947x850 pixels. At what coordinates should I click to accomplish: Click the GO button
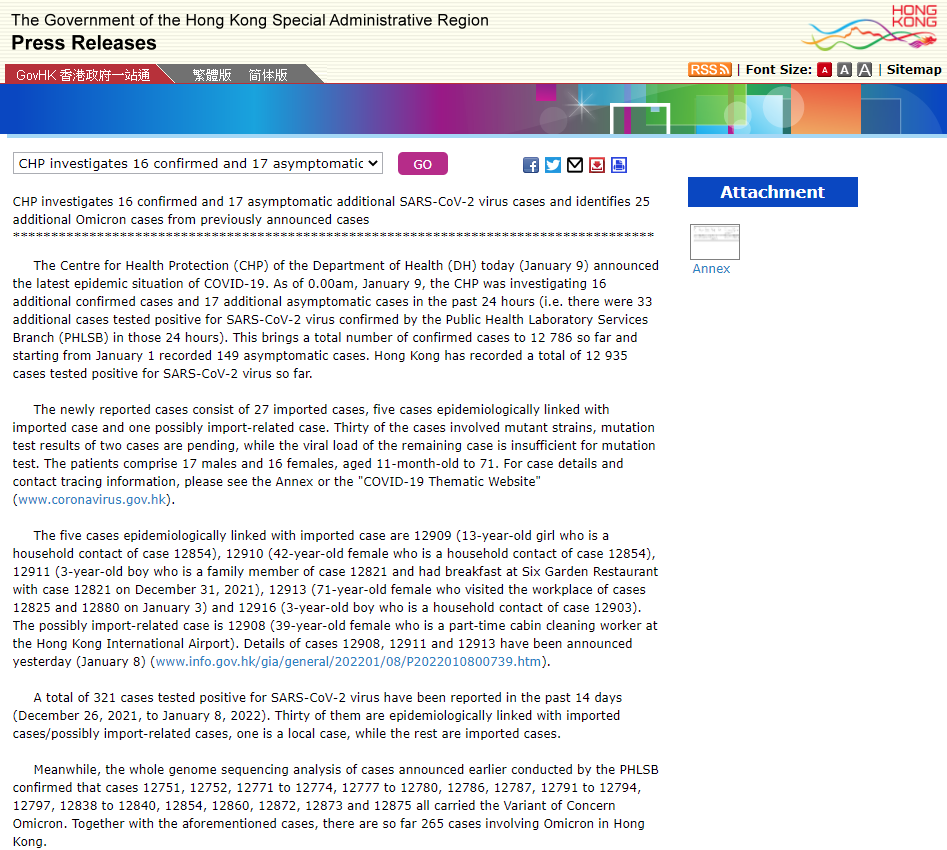[x=423, y=164]
